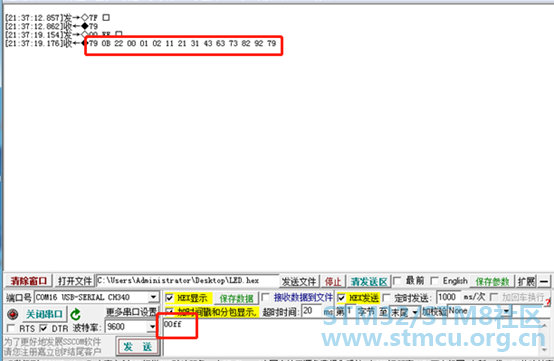Click the 打开文件 button

75,281
